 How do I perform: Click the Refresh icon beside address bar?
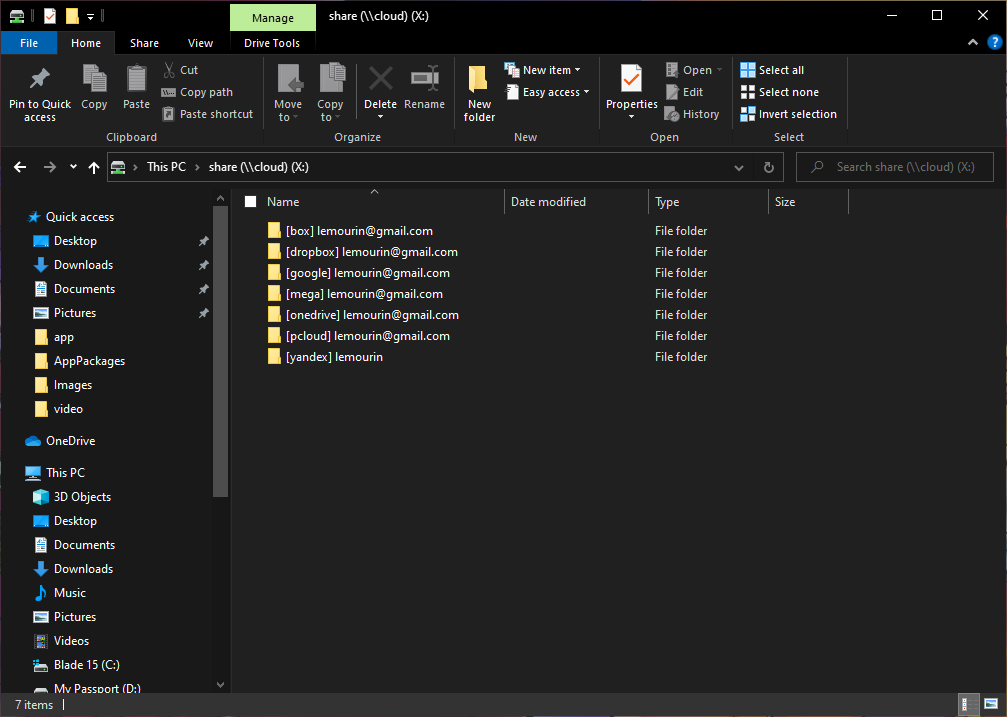(769, 167)
